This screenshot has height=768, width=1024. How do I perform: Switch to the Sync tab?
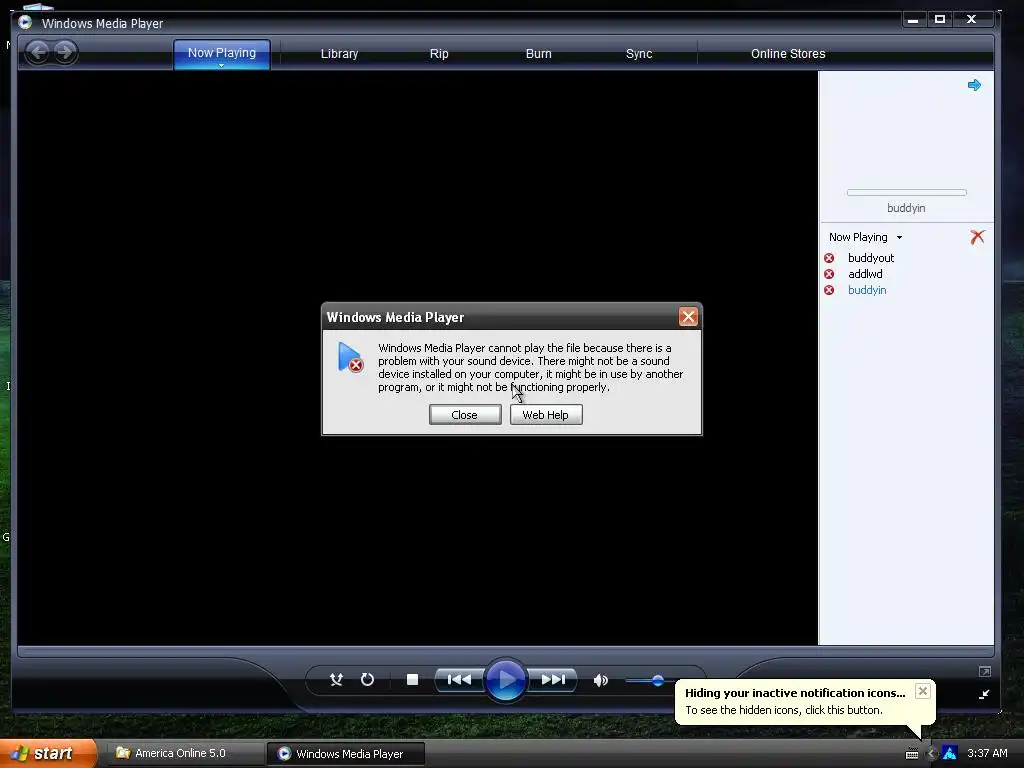(x=639, y=54)
